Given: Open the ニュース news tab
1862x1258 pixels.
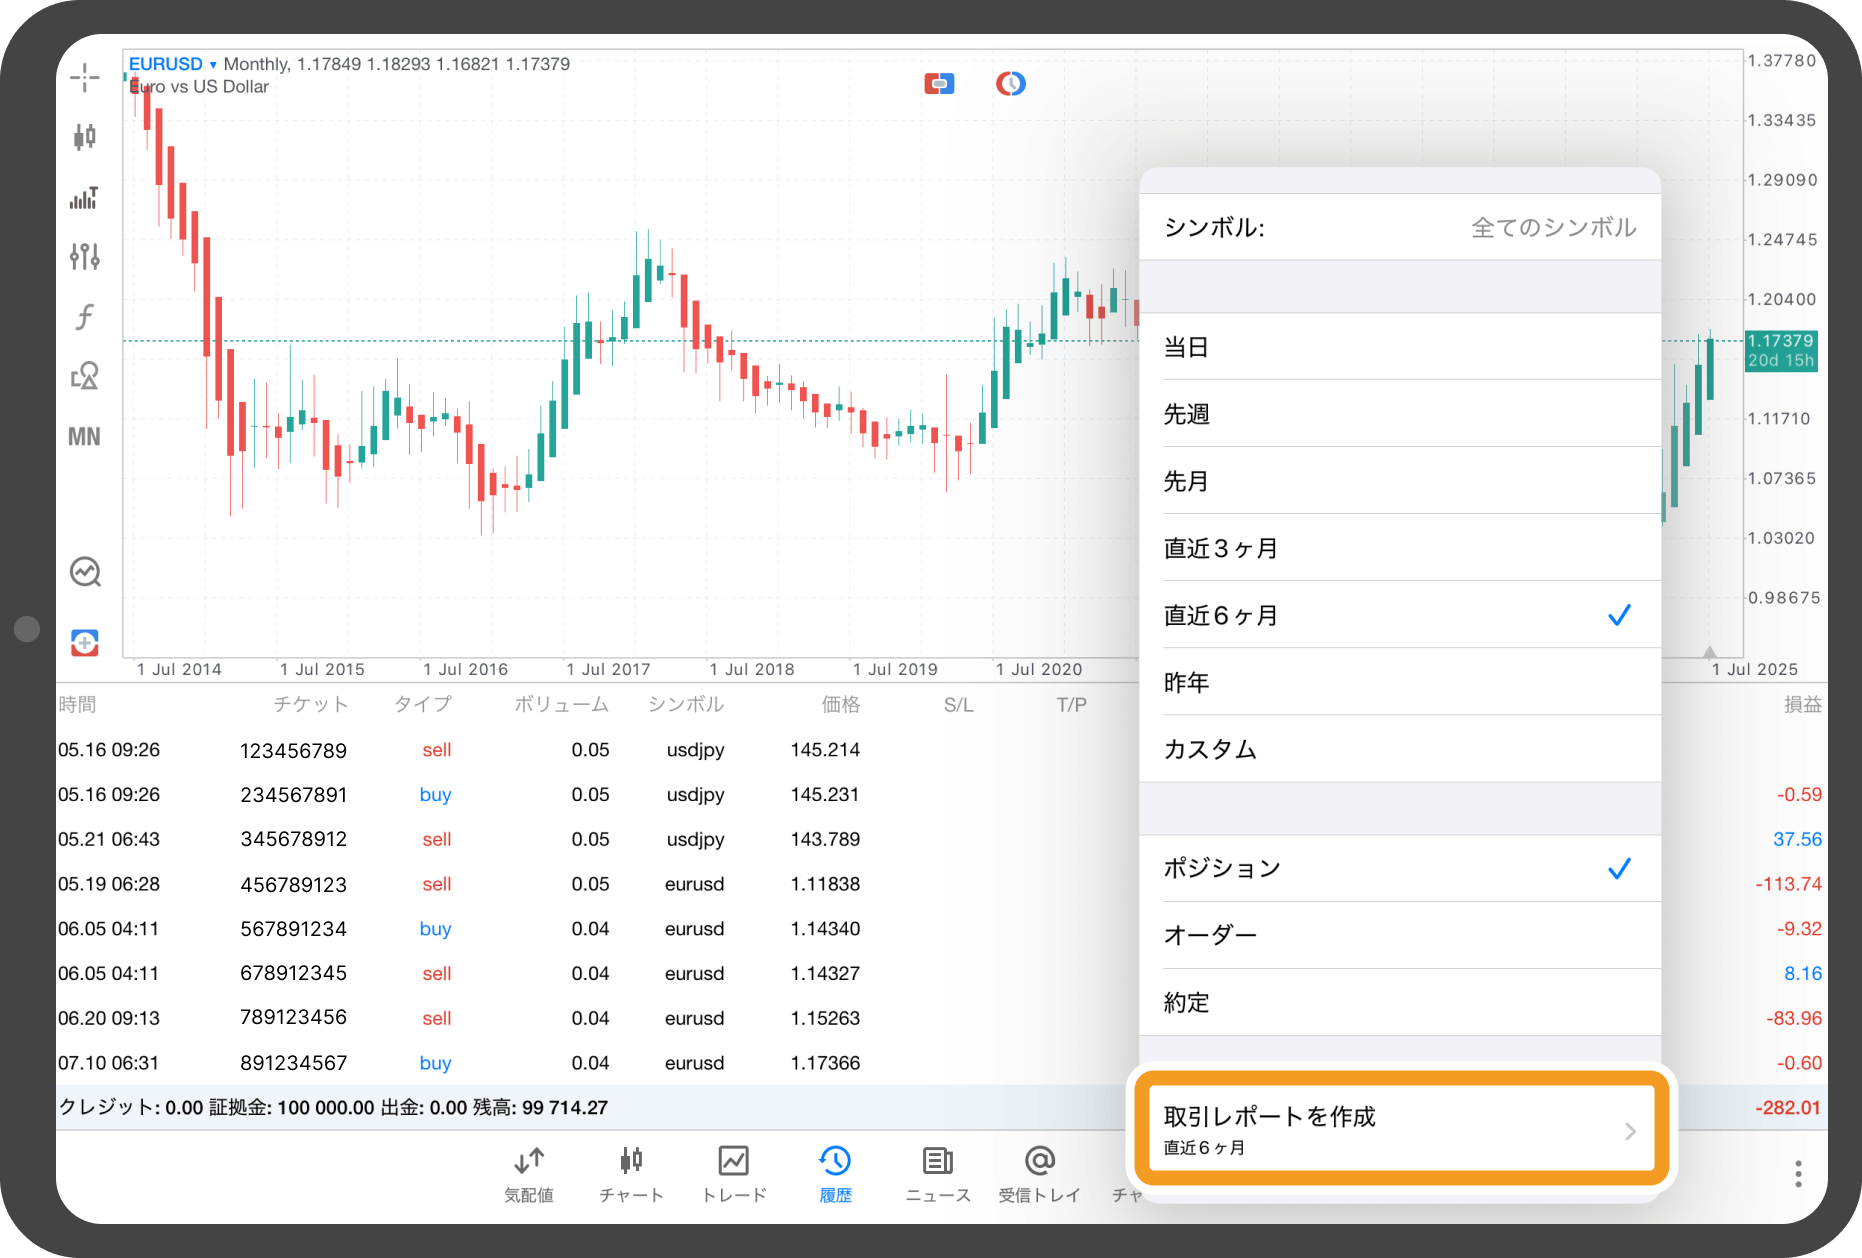Looking at the screenshot, I should (937, 1173).
